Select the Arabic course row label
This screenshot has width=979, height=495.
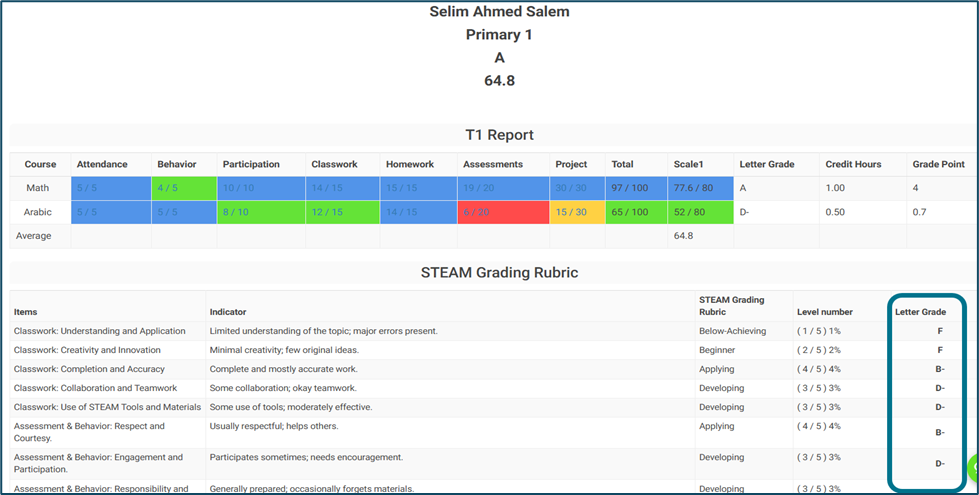[x=40, y=212]
